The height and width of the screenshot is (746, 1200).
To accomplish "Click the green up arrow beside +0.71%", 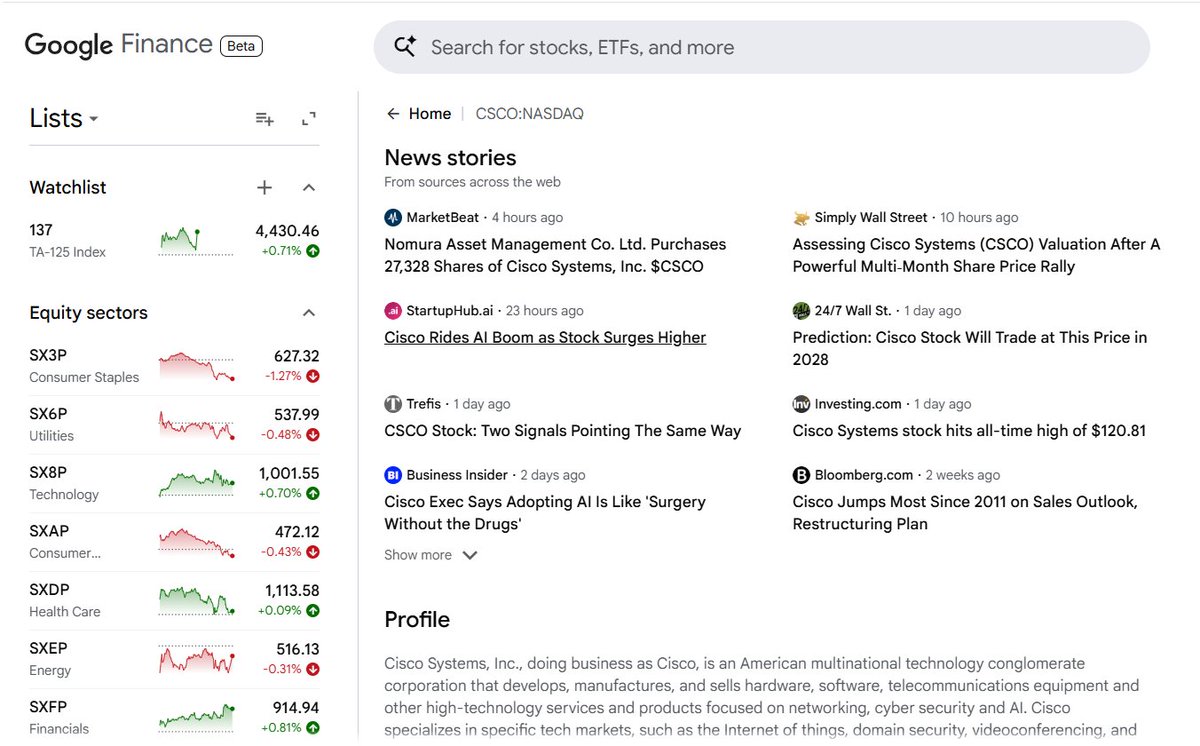I will [x=313, y=251].
